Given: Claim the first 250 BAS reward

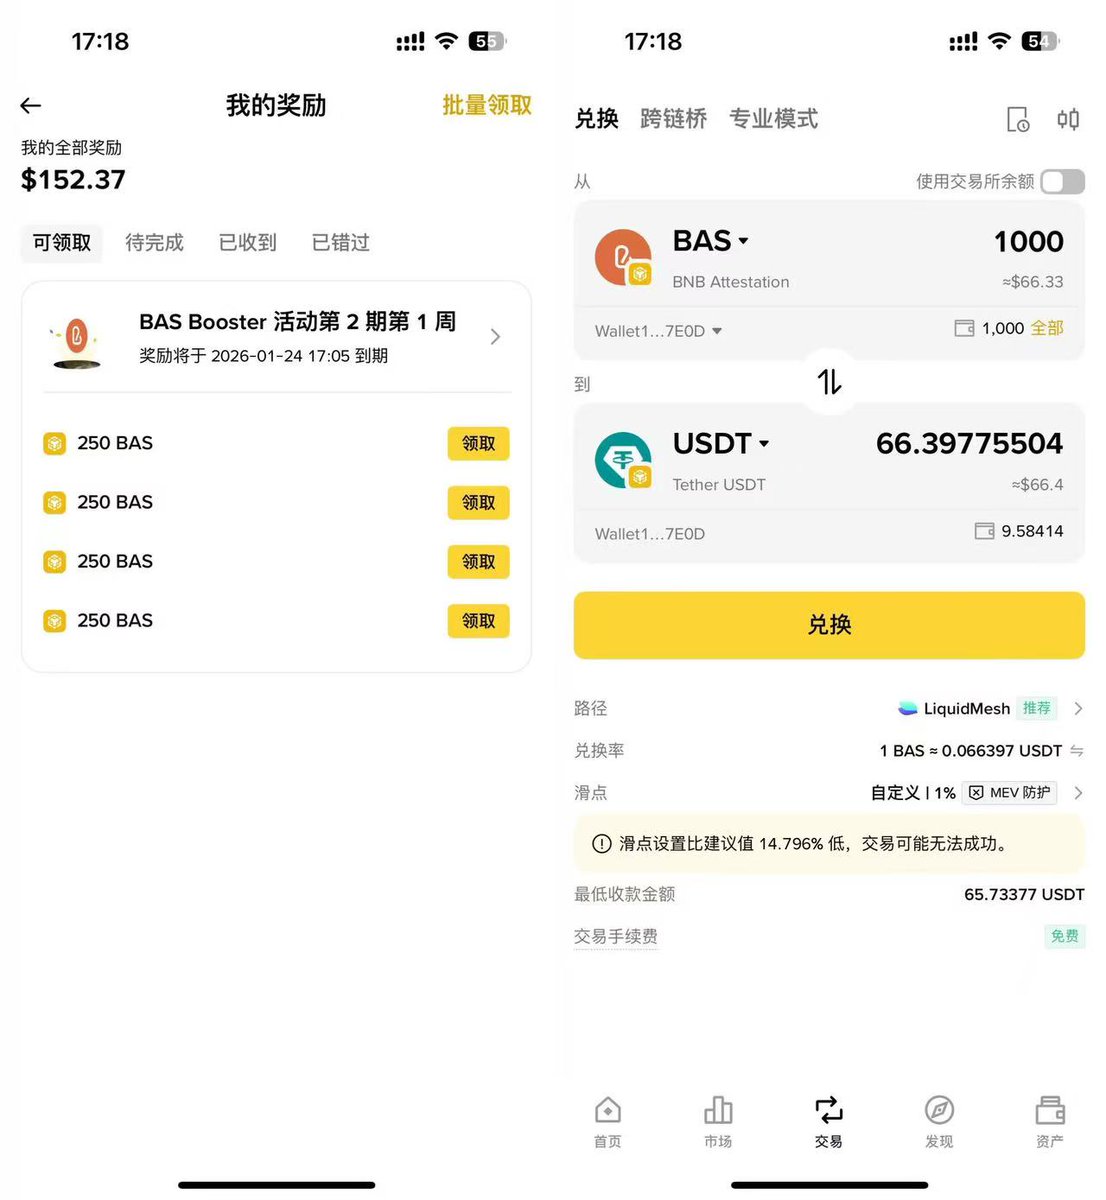Looking at the screenshot, I should click(x=478, y=443).
